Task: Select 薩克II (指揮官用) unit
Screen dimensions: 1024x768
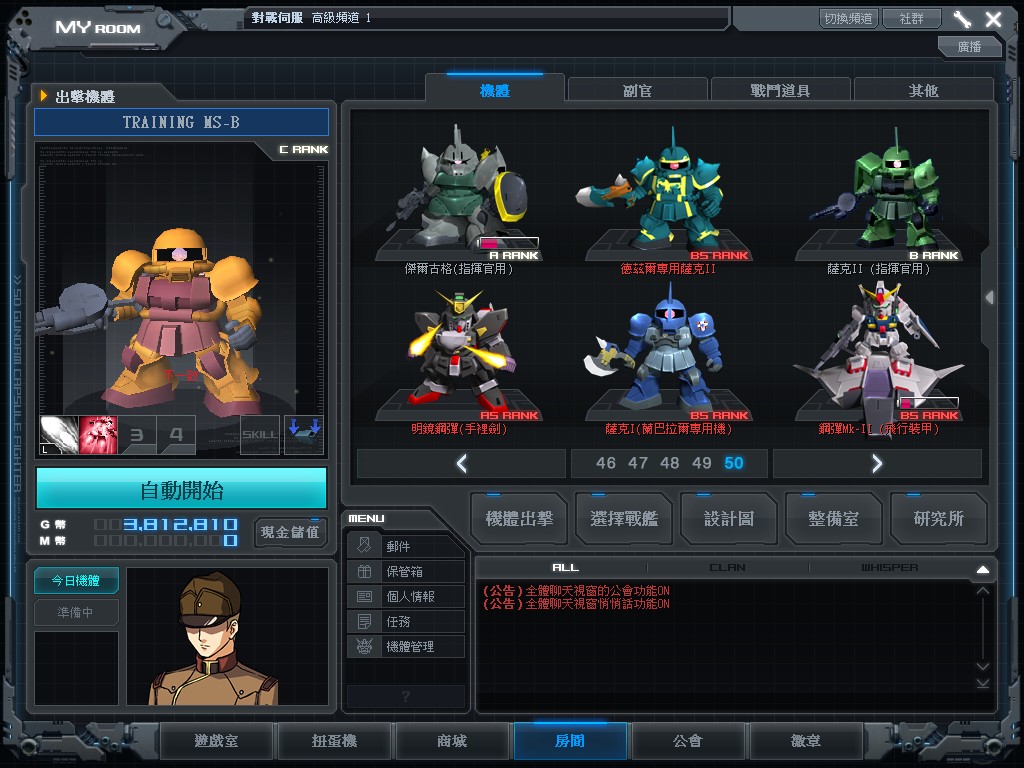Action: click(x=878, y=197)
